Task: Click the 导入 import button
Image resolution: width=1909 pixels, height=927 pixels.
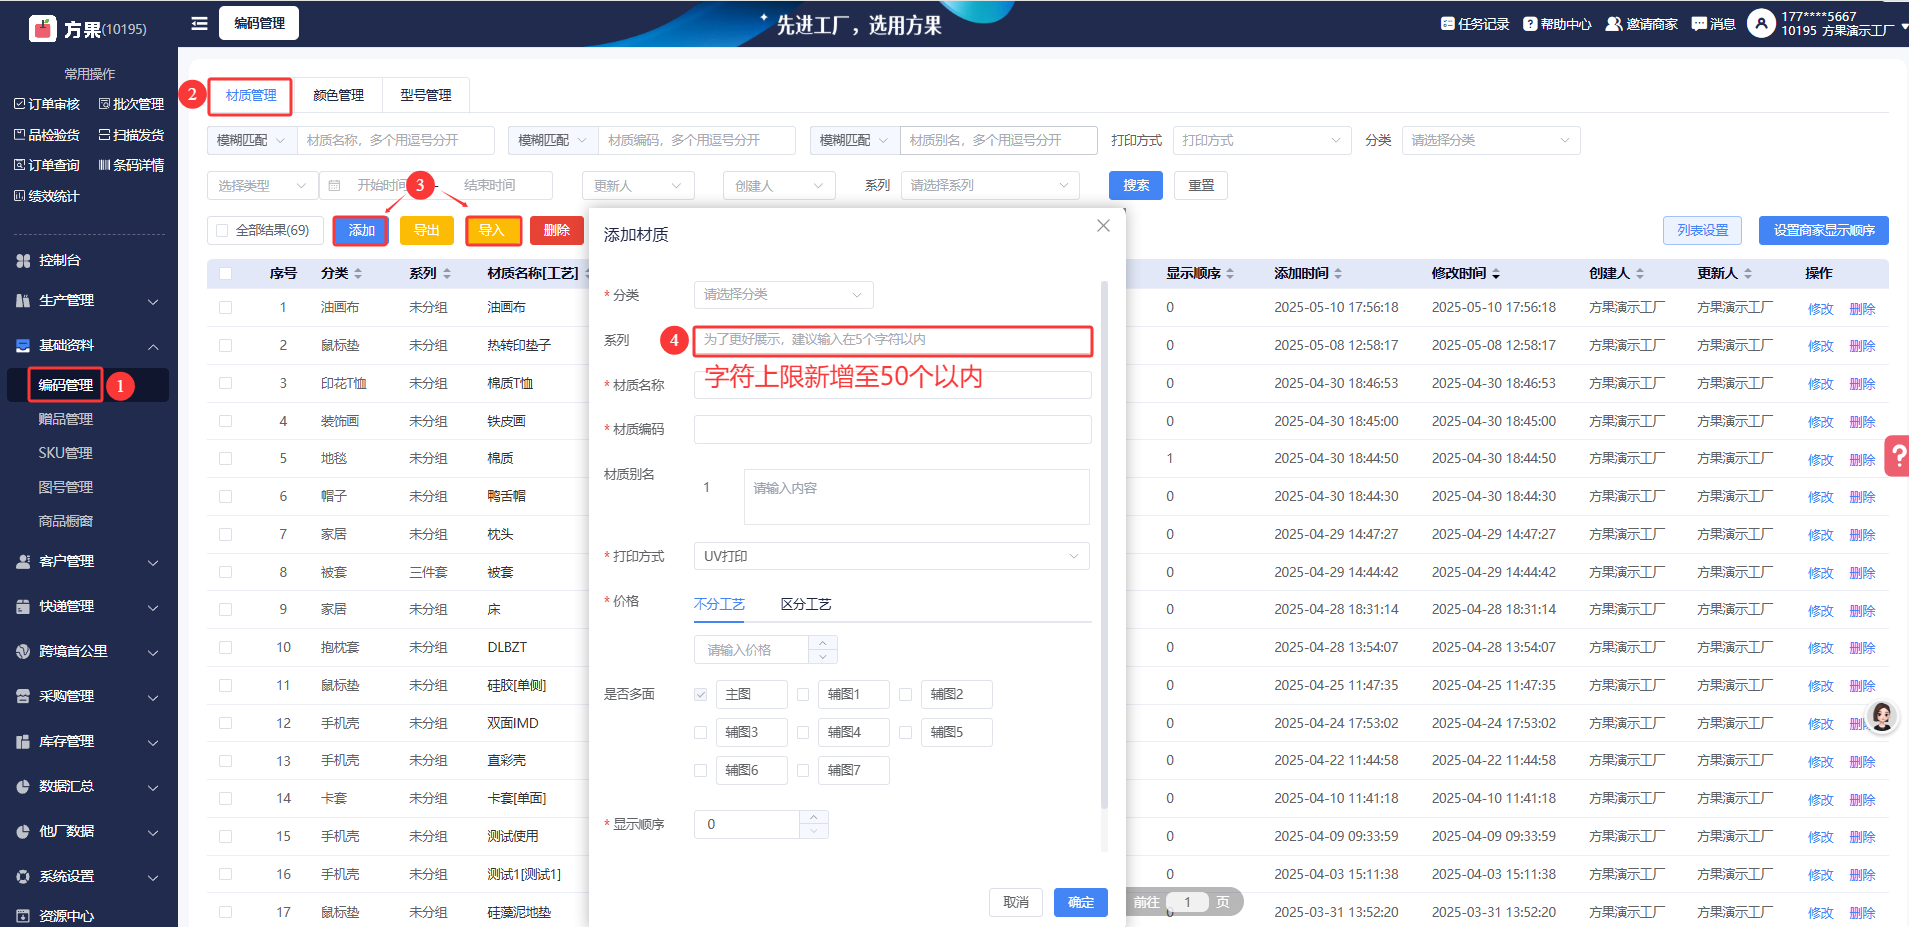Action: [492, 231]
